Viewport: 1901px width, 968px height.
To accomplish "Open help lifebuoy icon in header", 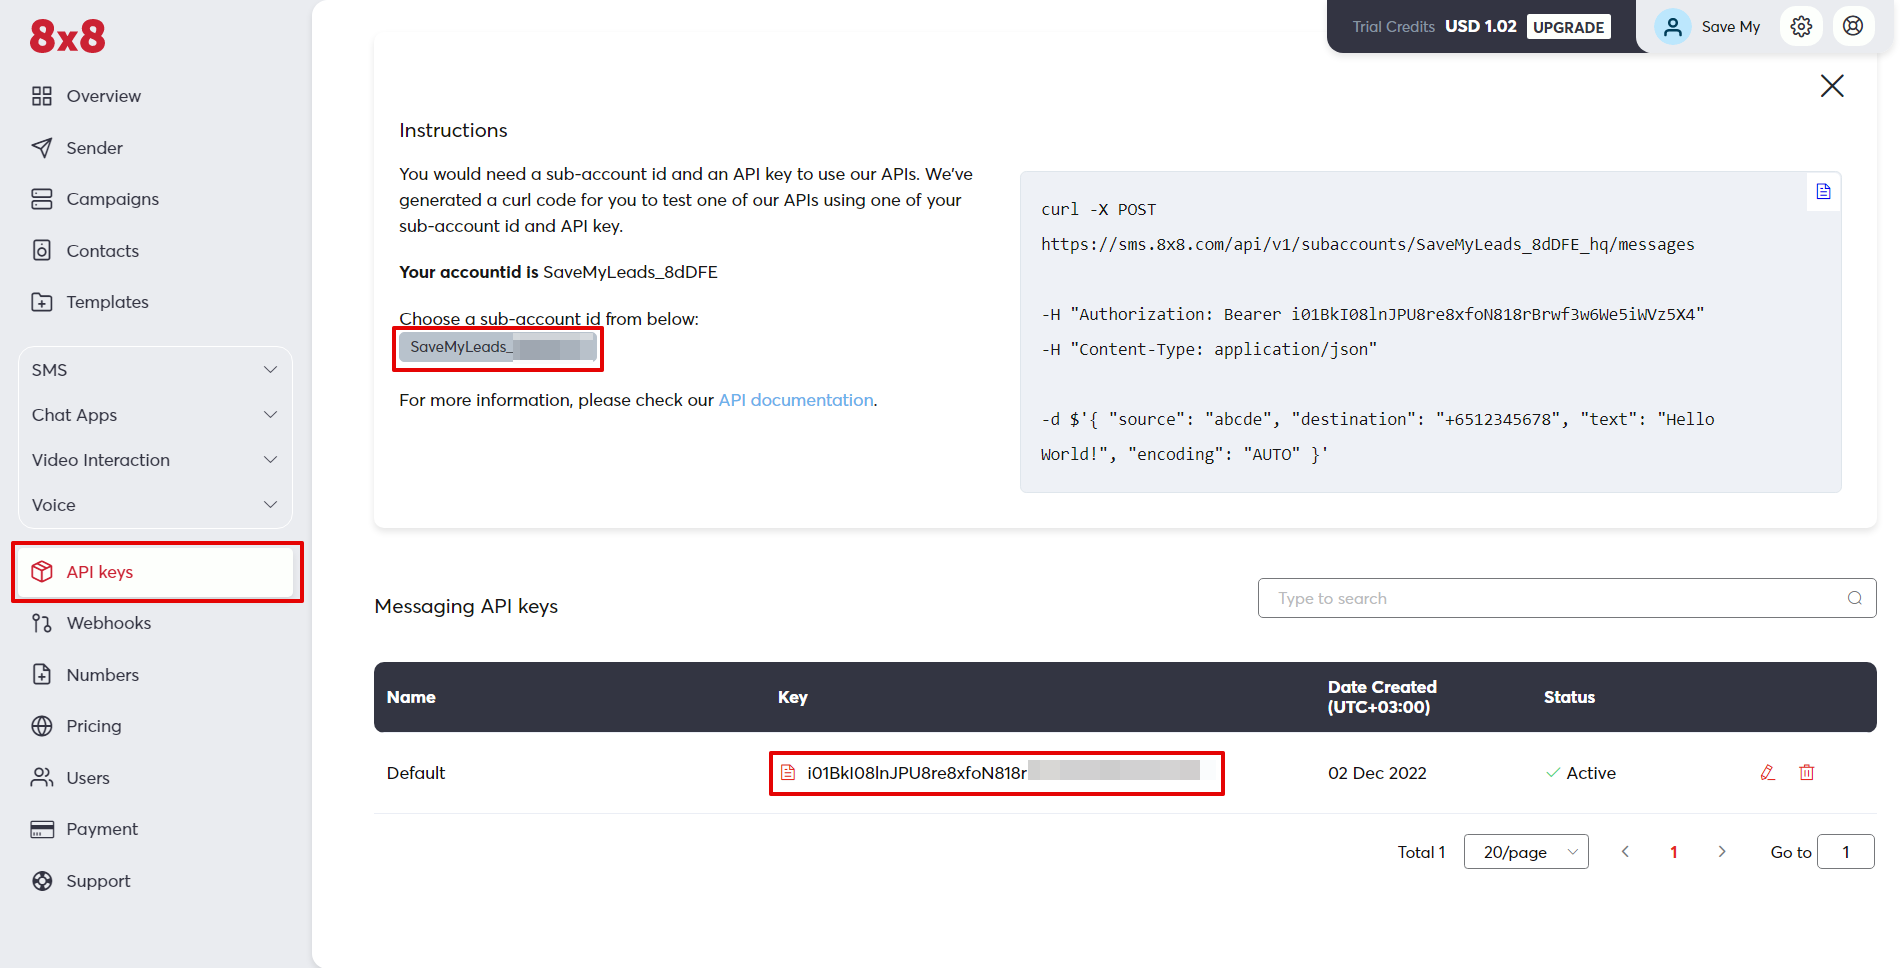I will 1853,27.
